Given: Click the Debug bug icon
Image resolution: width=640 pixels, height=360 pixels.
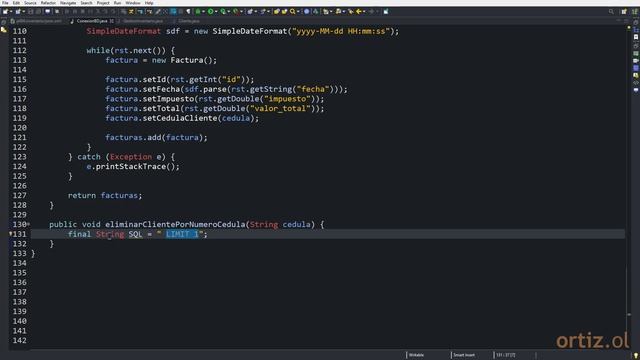Looking at the screenshot, I should click(x=198, y=11).
